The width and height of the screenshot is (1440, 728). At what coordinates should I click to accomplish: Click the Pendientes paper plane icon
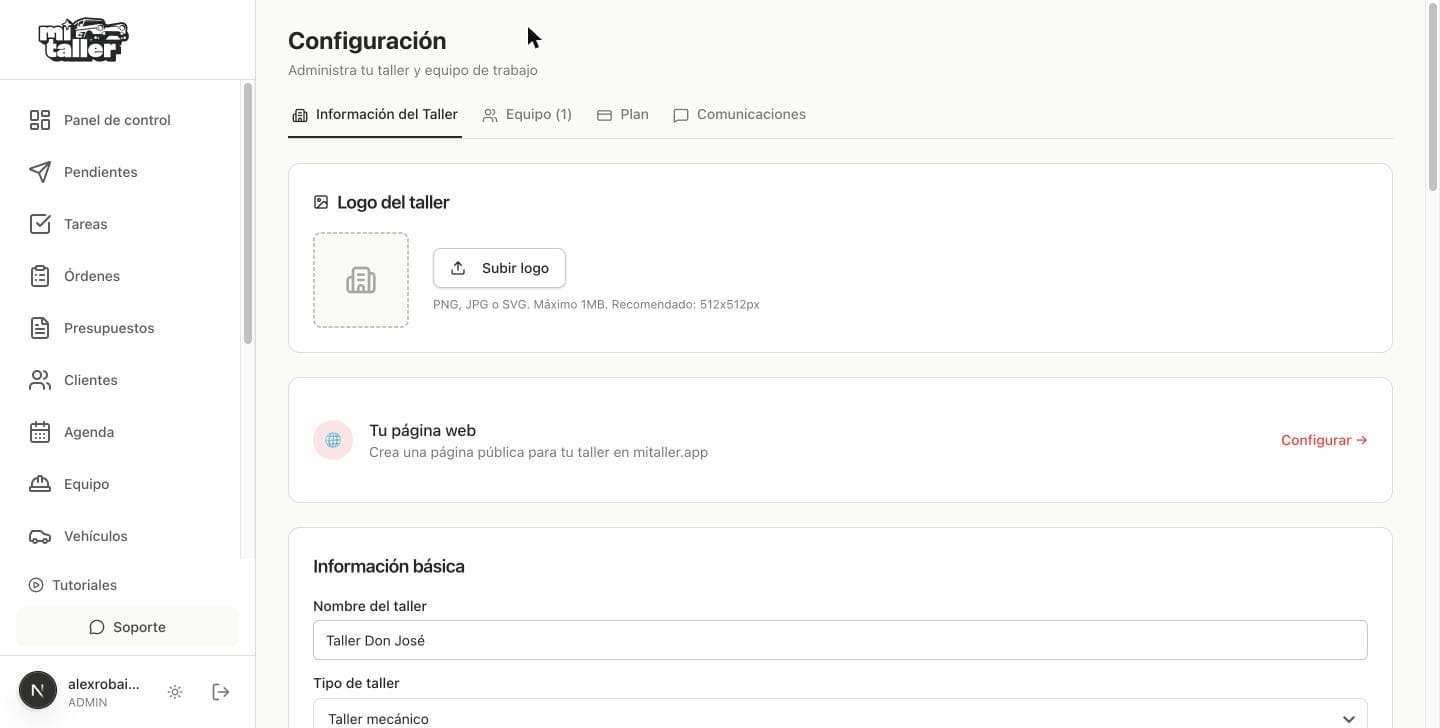point(40,172)
